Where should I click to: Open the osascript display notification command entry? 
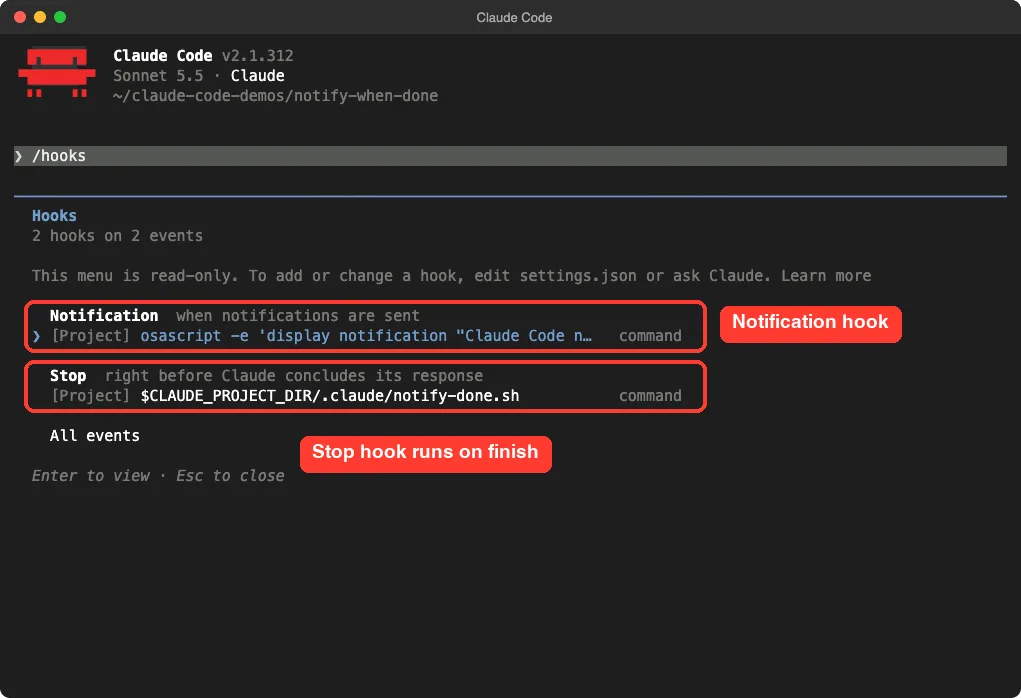click(x=366, y=336)
